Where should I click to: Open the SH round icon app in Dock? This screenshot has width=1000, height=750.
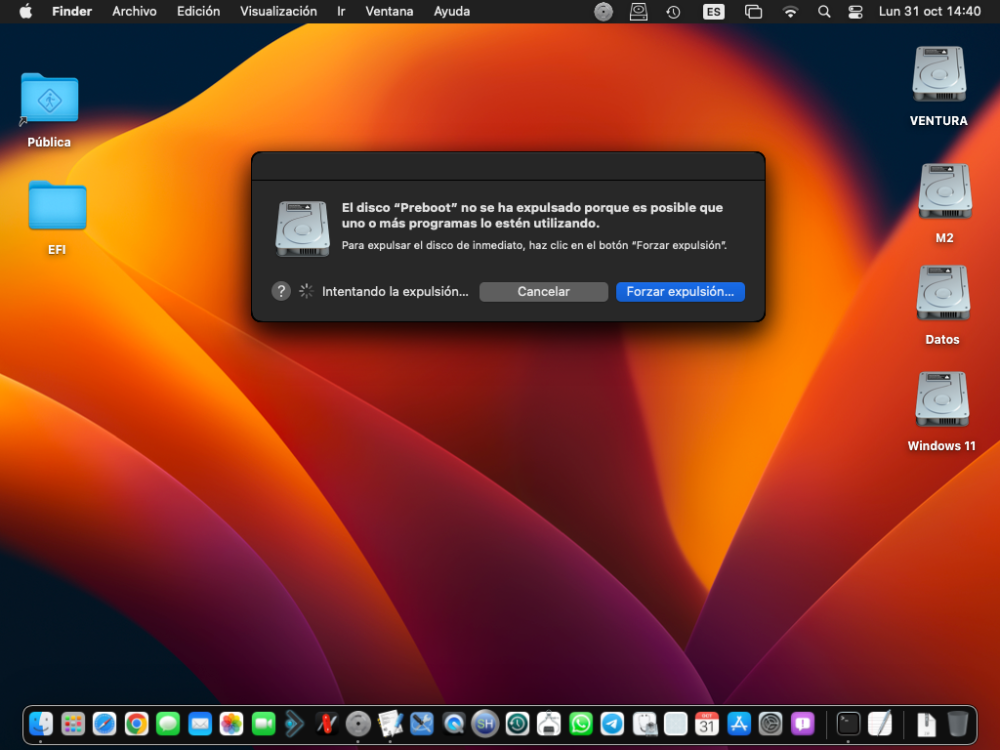[485, 724]
